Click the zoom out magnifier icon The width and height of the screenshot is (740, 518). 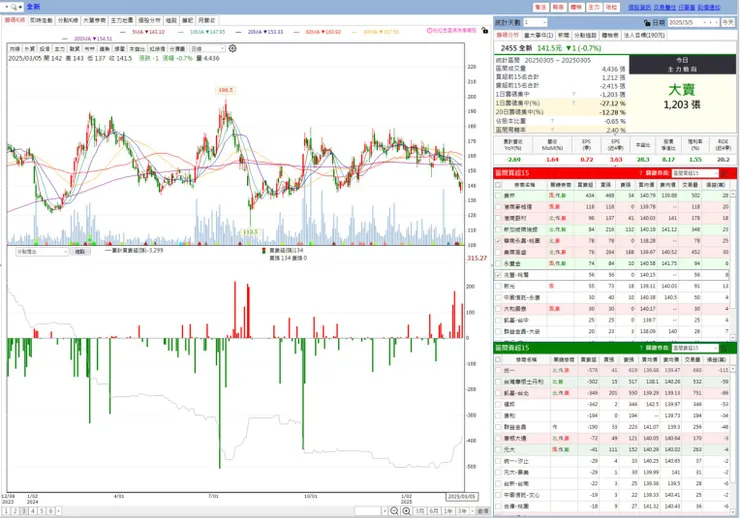coord(394,511)
